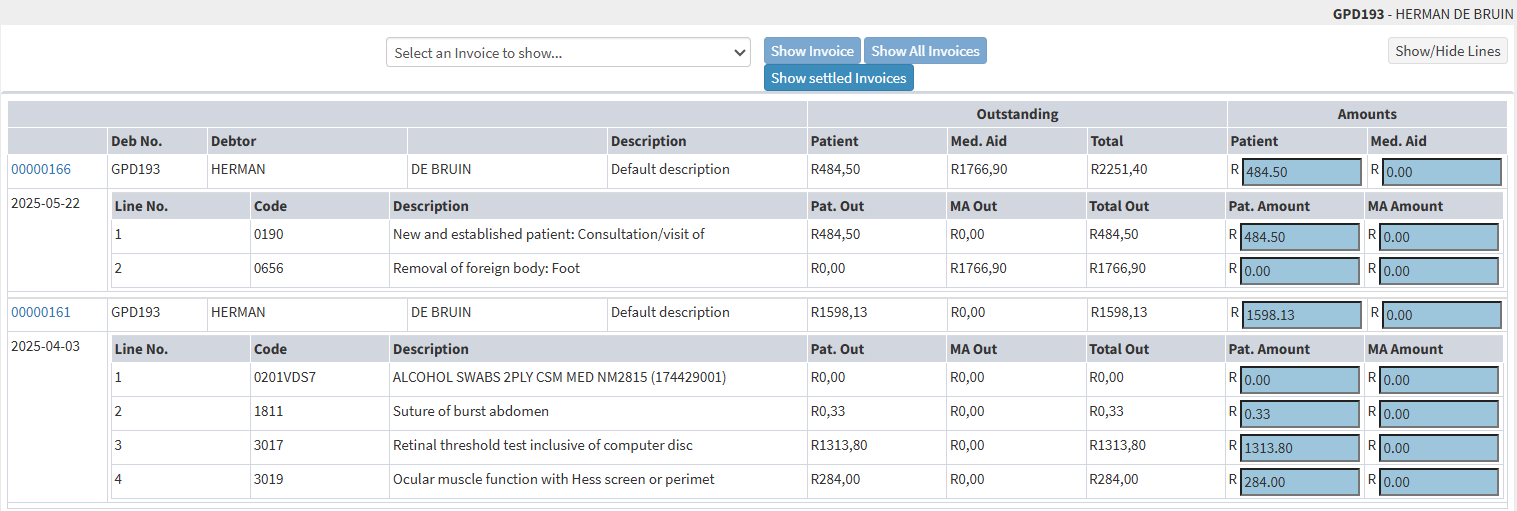Image resolution: width=1517 pixels, height=511 pixels.
Task: Click Show All Invoices button
Action: pyautogui.click(x=925, y=51)
